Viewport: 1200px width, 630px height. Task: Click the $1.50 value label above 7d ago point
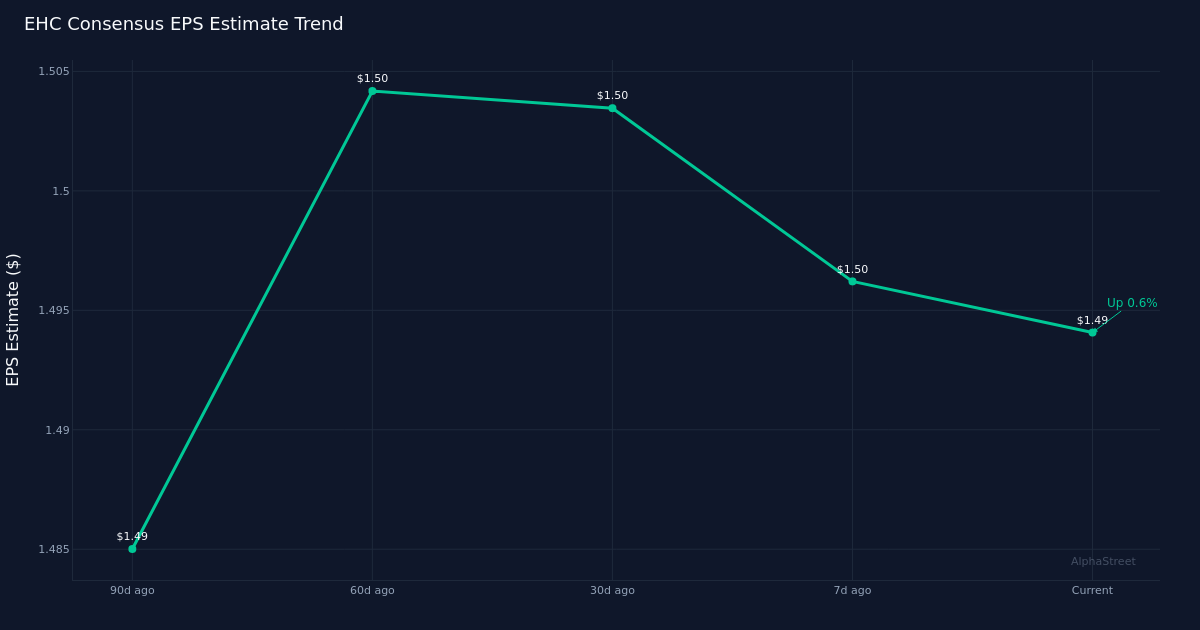pyautogui.click(x=852, y=269)
